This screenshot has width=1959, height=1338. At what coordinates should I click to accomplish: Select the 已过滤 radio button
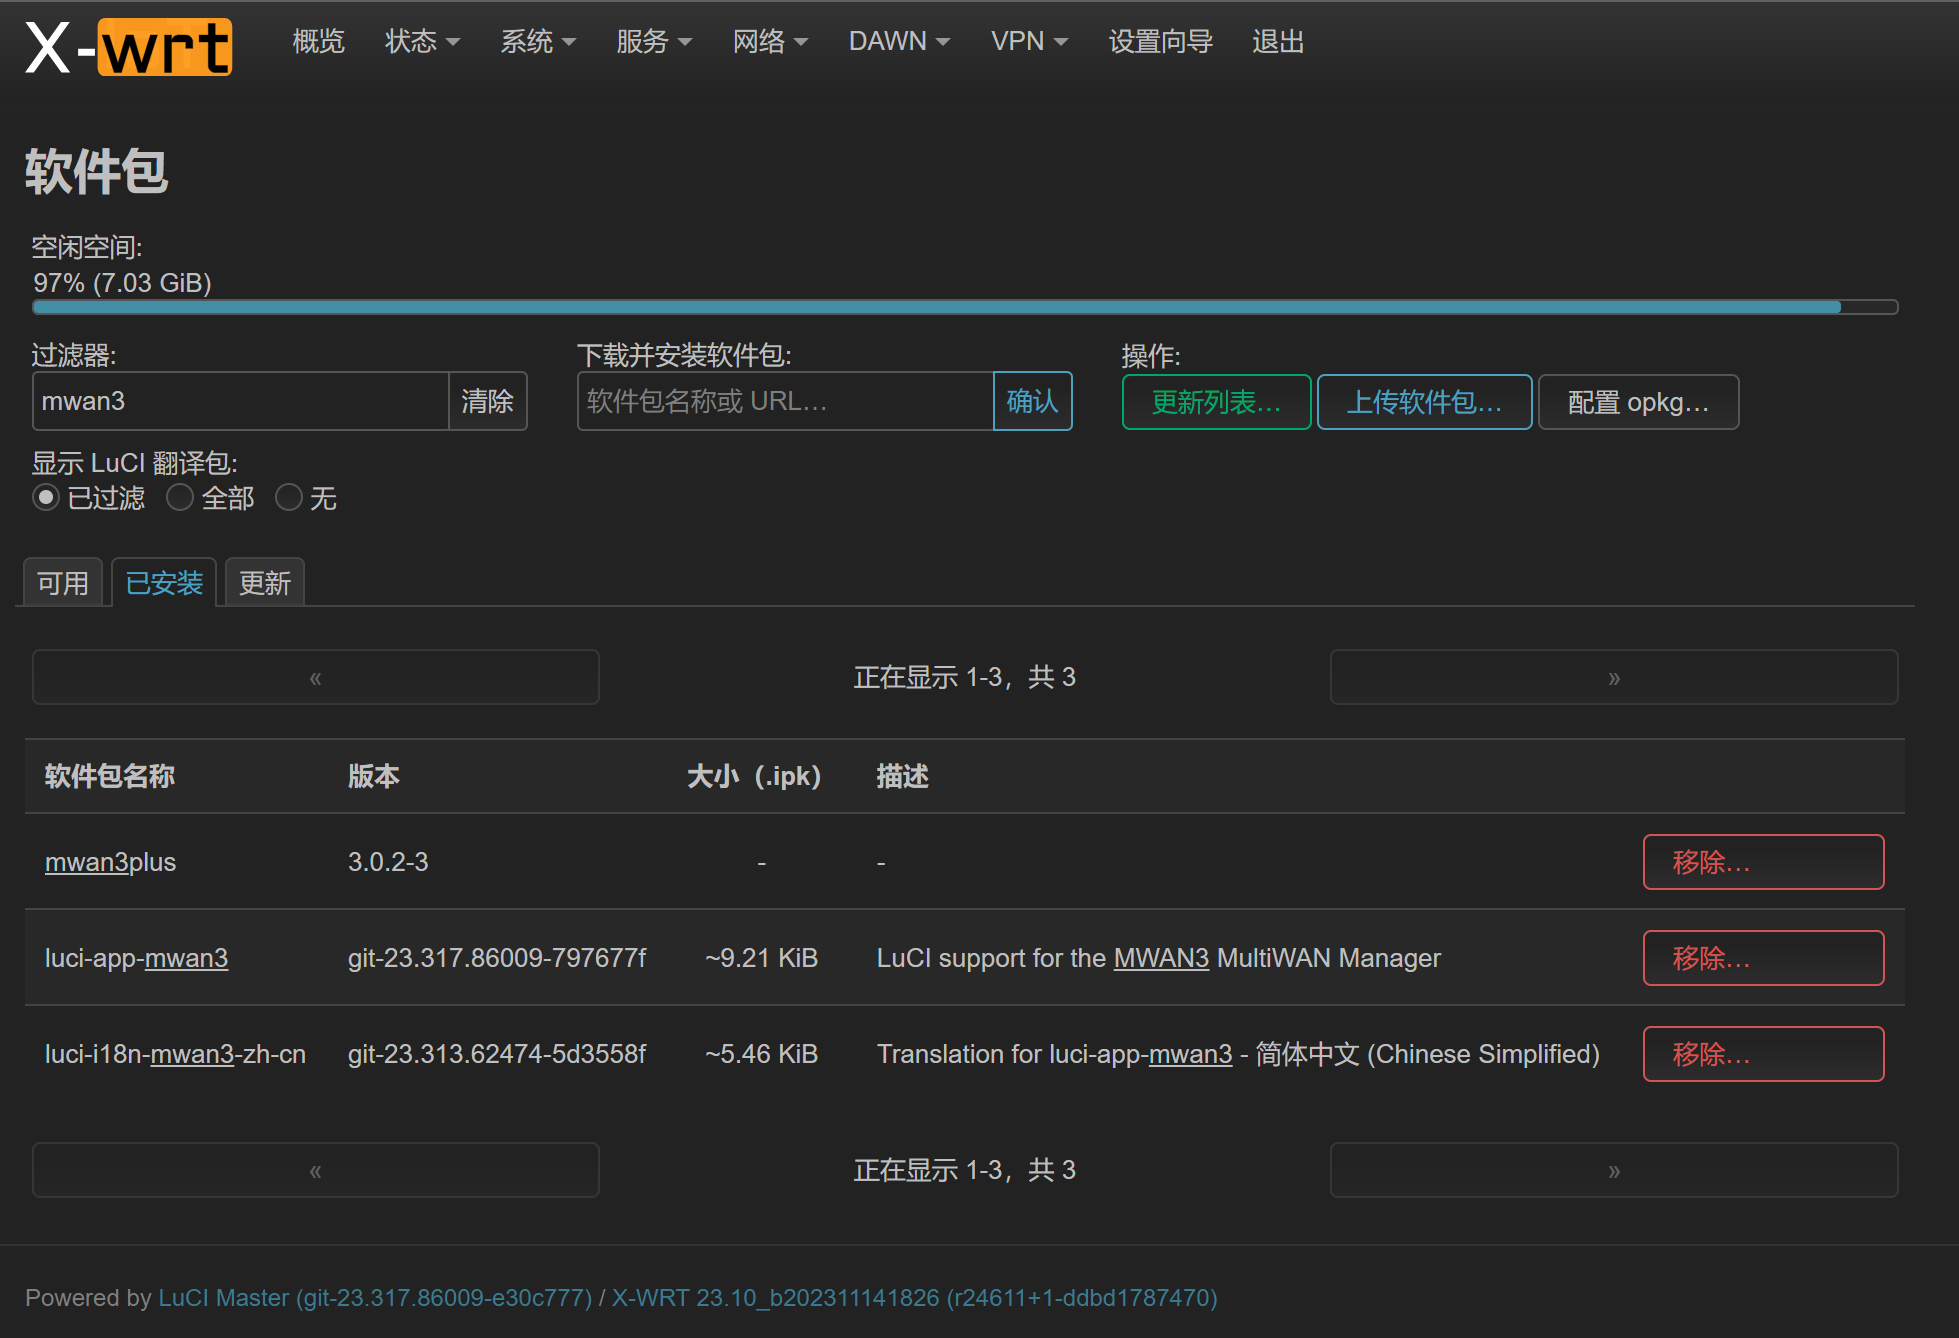click(x=46, y=497)
